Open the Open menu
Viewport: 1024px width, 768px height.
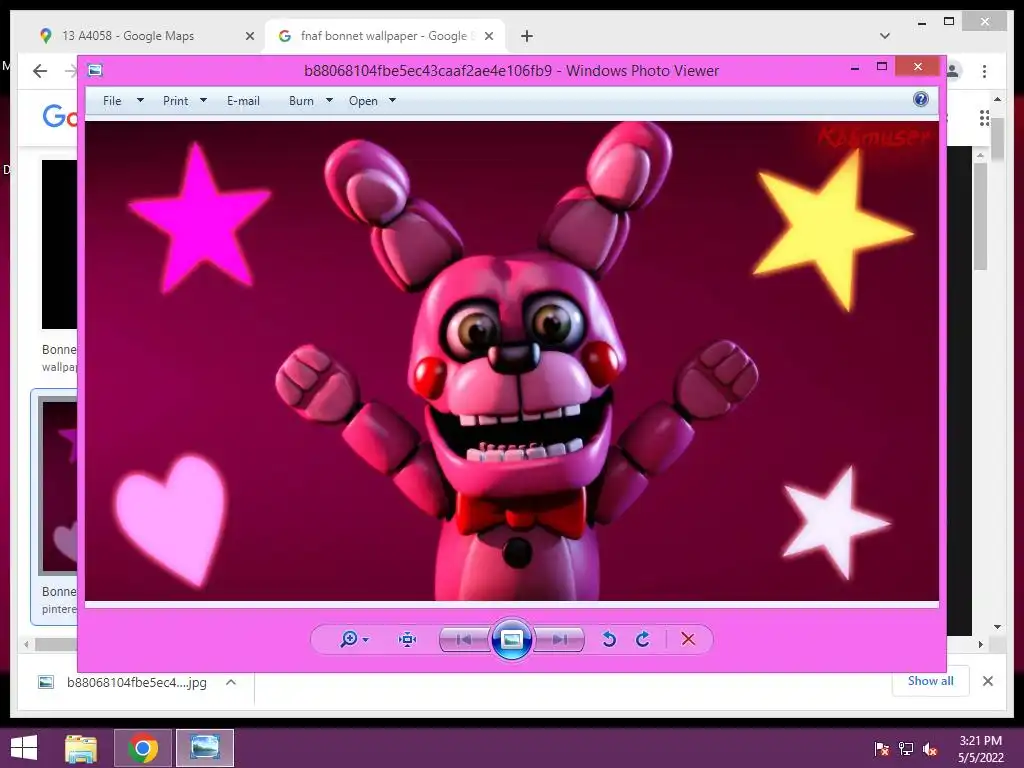pos(363,101)
